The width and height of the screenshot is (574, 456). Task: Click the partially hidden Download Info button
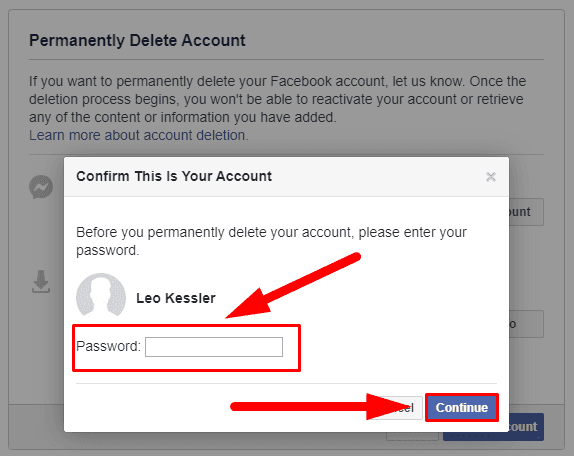(x=526, y=324)
